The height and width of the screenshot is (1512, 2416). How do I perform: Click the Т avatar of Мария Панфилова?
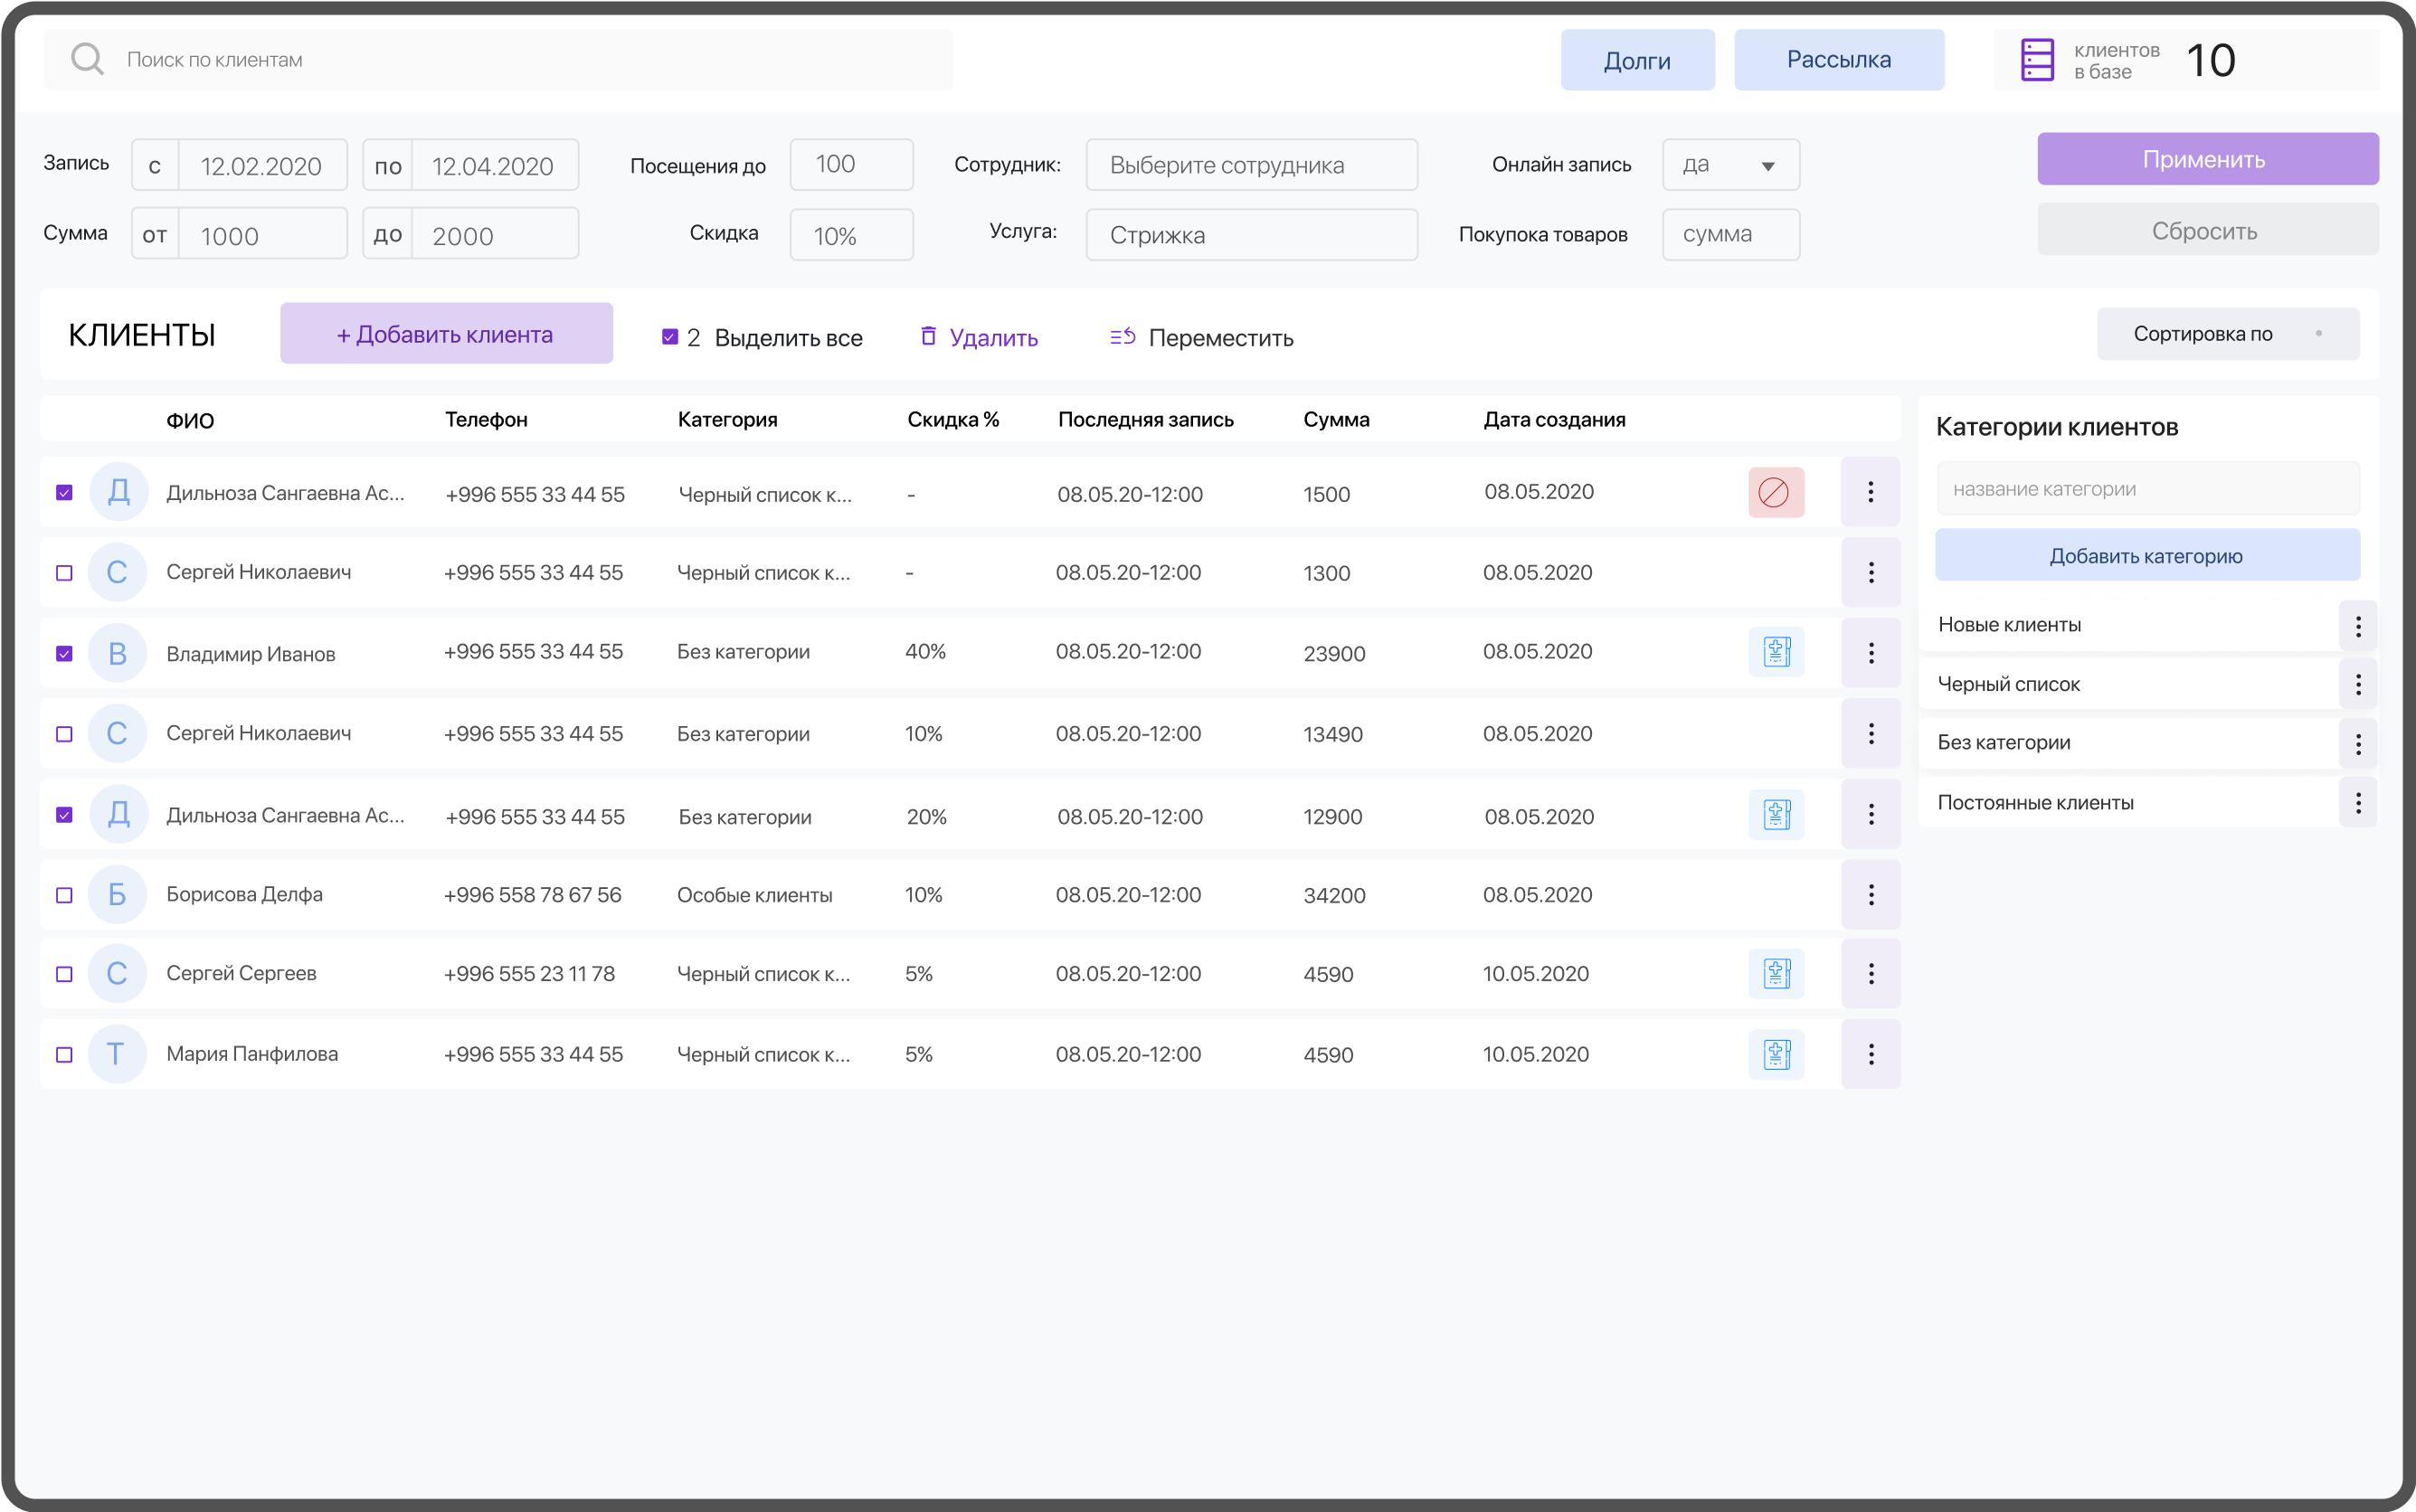point(118,1054)
